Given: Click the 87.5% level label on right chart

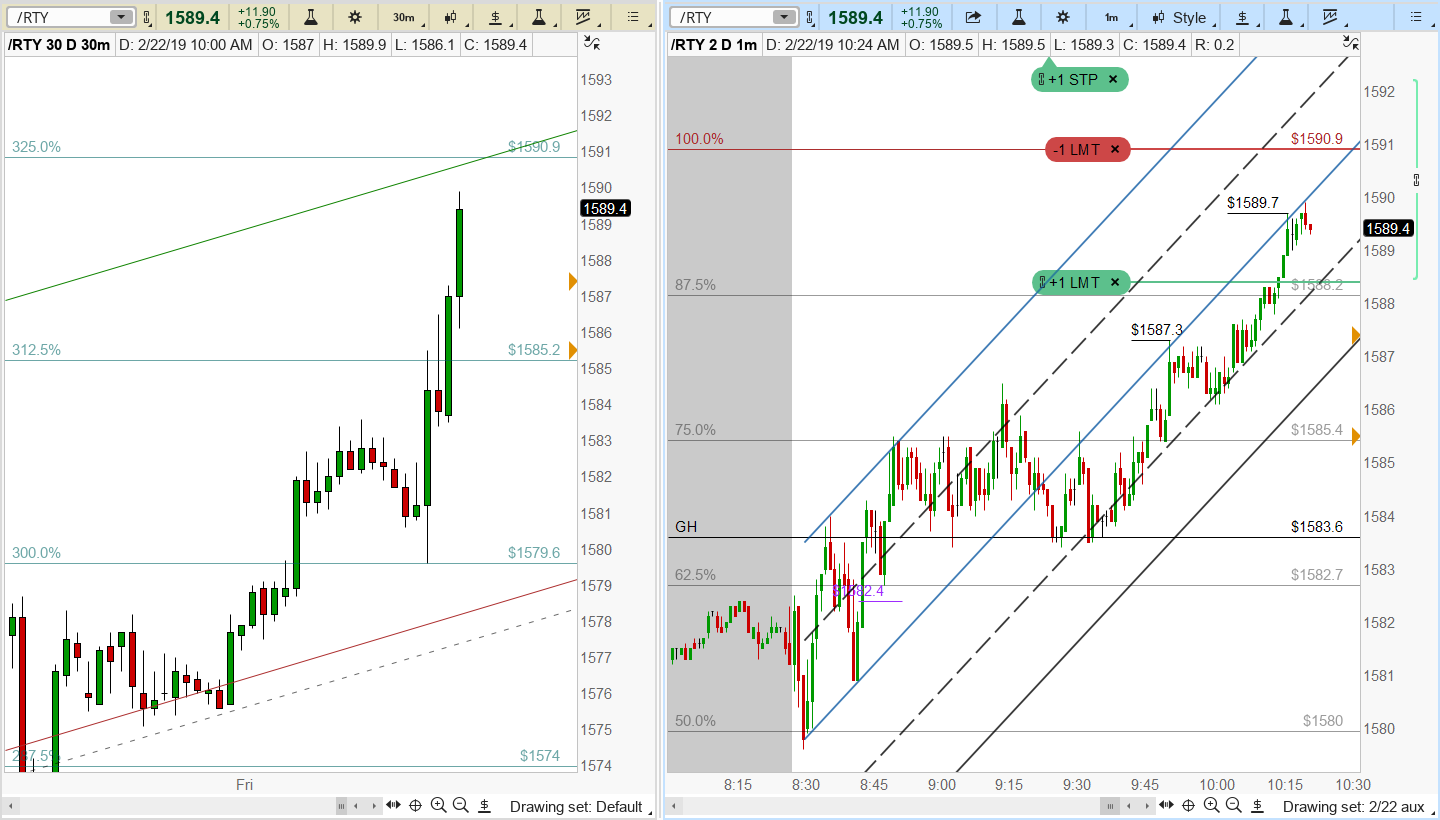Looking at the screenshot, I should tap(695, 285).
